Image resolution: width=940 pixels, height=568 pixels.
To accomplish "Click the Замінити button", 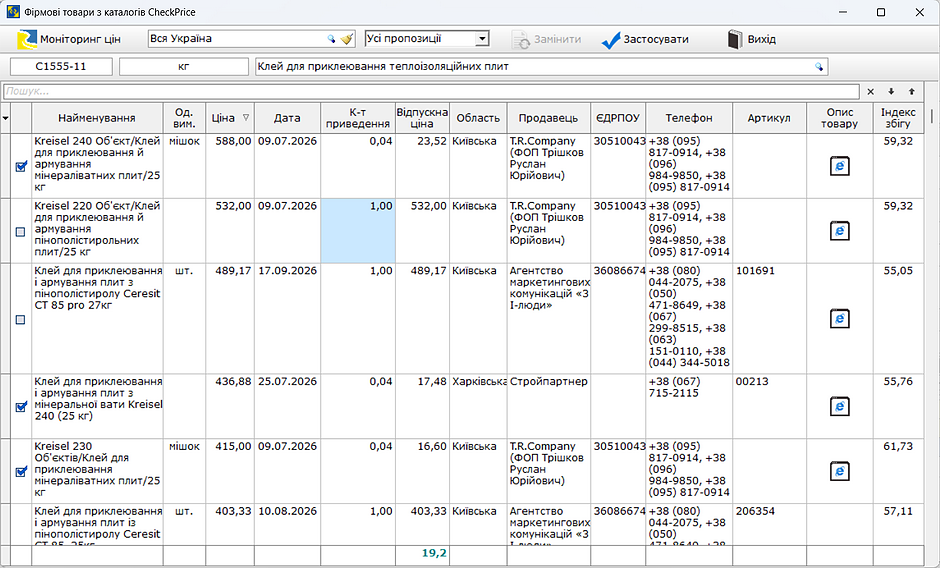I will [546, 40].
